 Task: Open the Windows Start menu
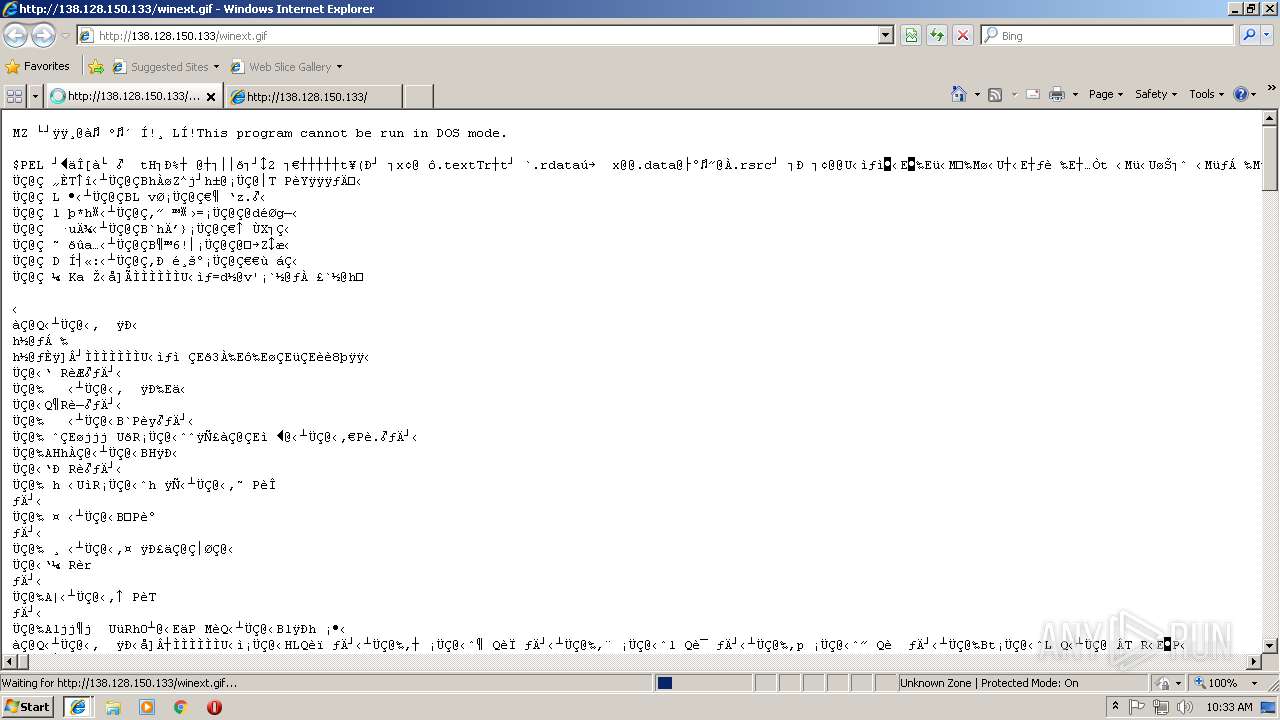(x=27, y=707)
